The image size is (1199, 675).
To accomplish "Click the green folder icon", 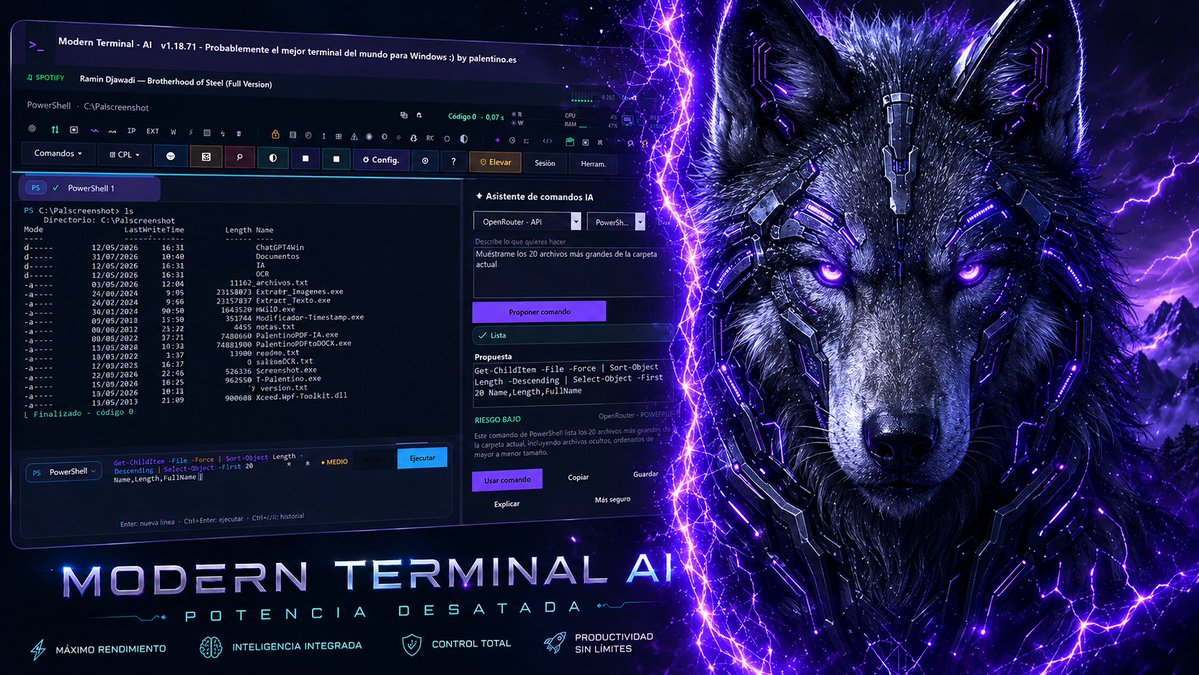I will pos(570,142).
